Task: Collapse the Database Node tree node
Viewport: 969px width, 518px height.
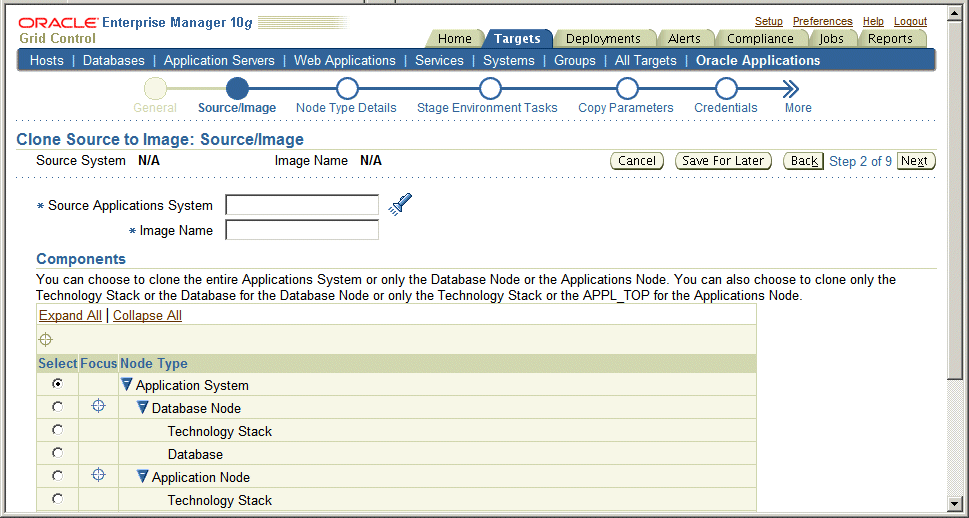Action: pos(143,407)
